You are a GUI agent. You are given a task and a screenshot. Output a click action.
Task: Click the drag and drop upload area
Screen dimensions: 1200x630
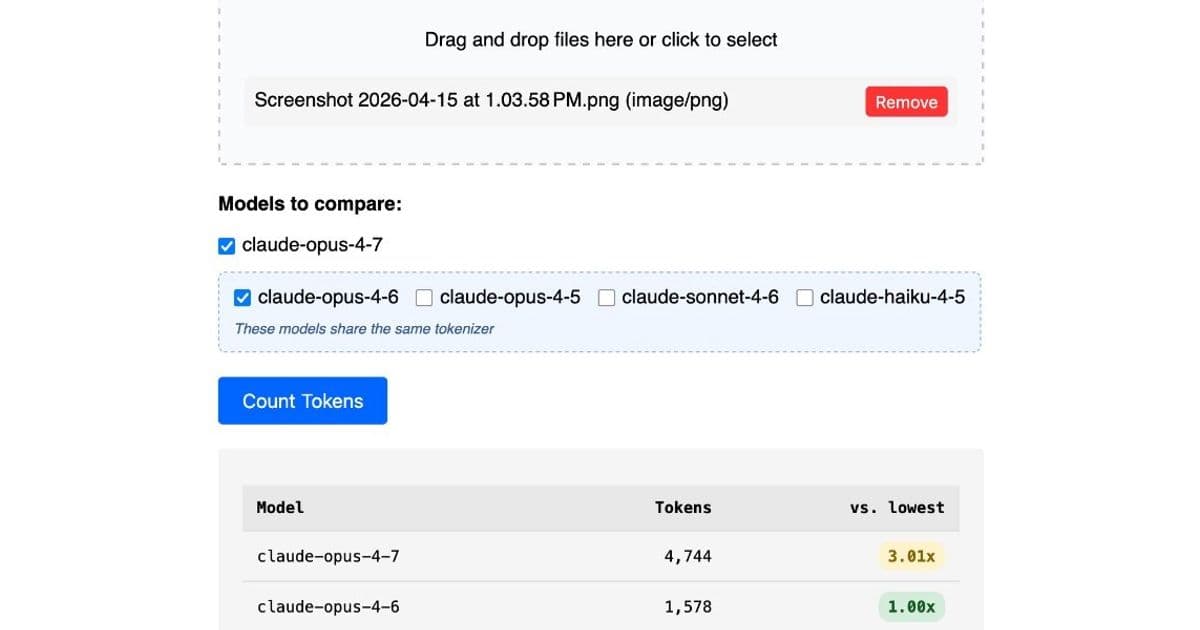tap(600, 40)
